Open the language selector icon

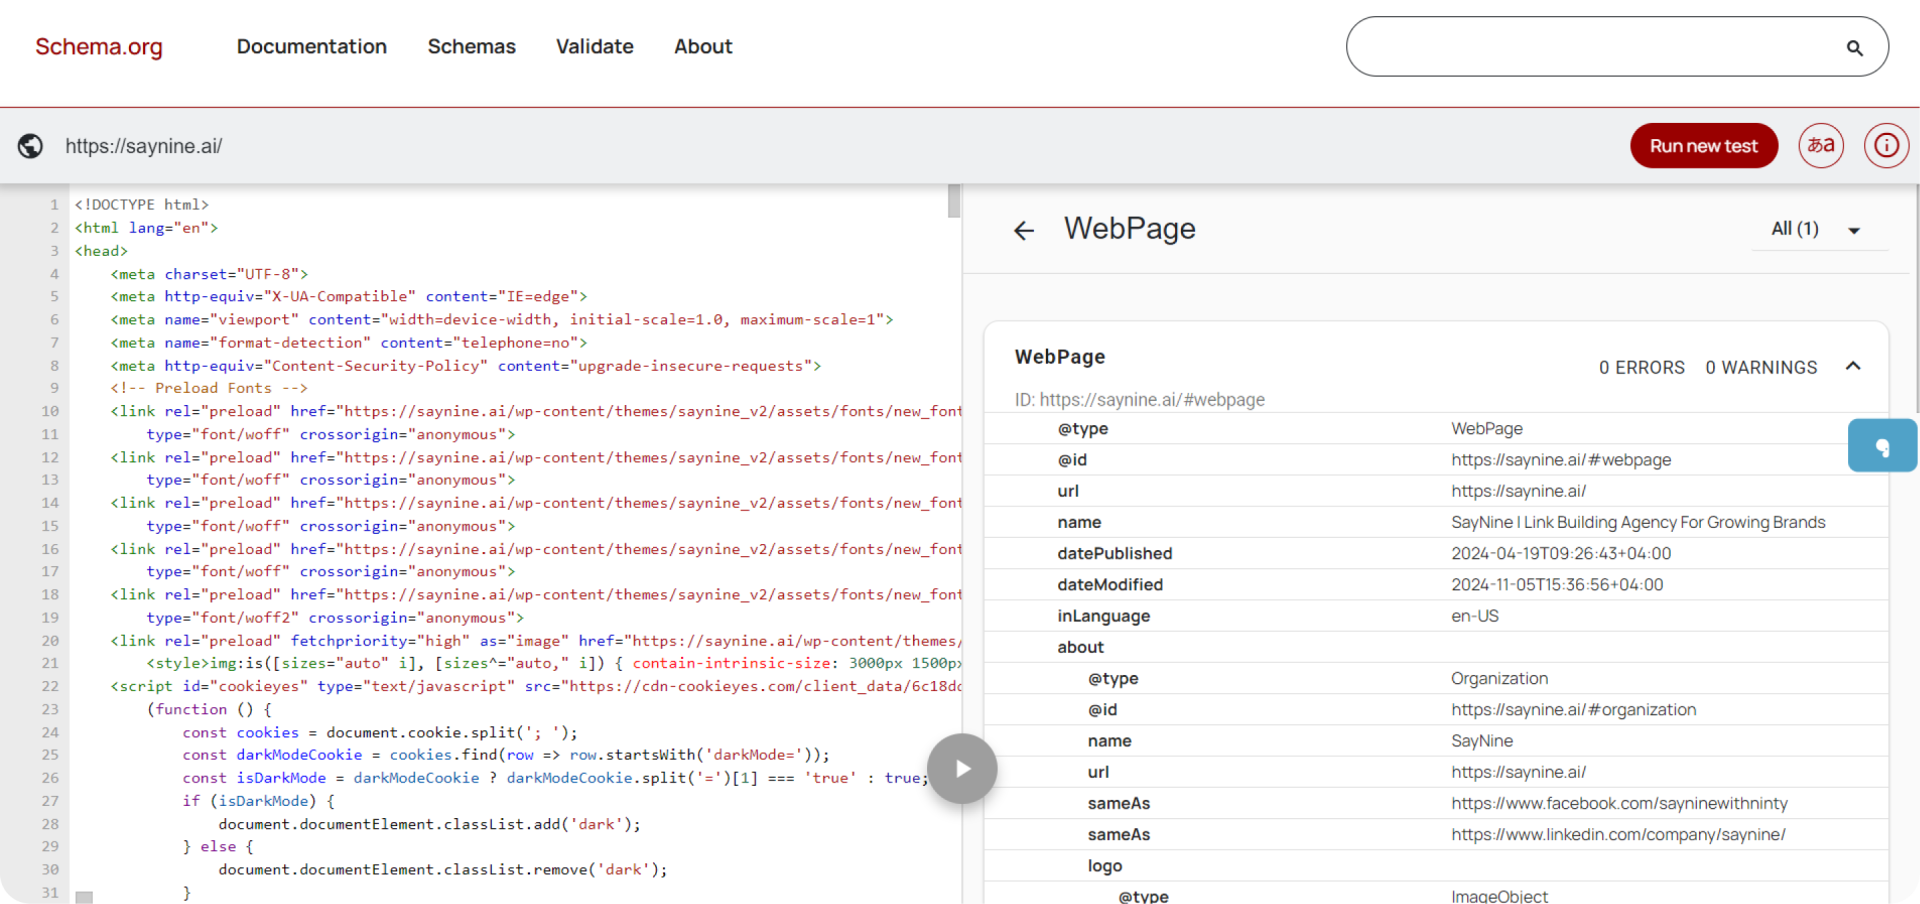click(1821, 146)
